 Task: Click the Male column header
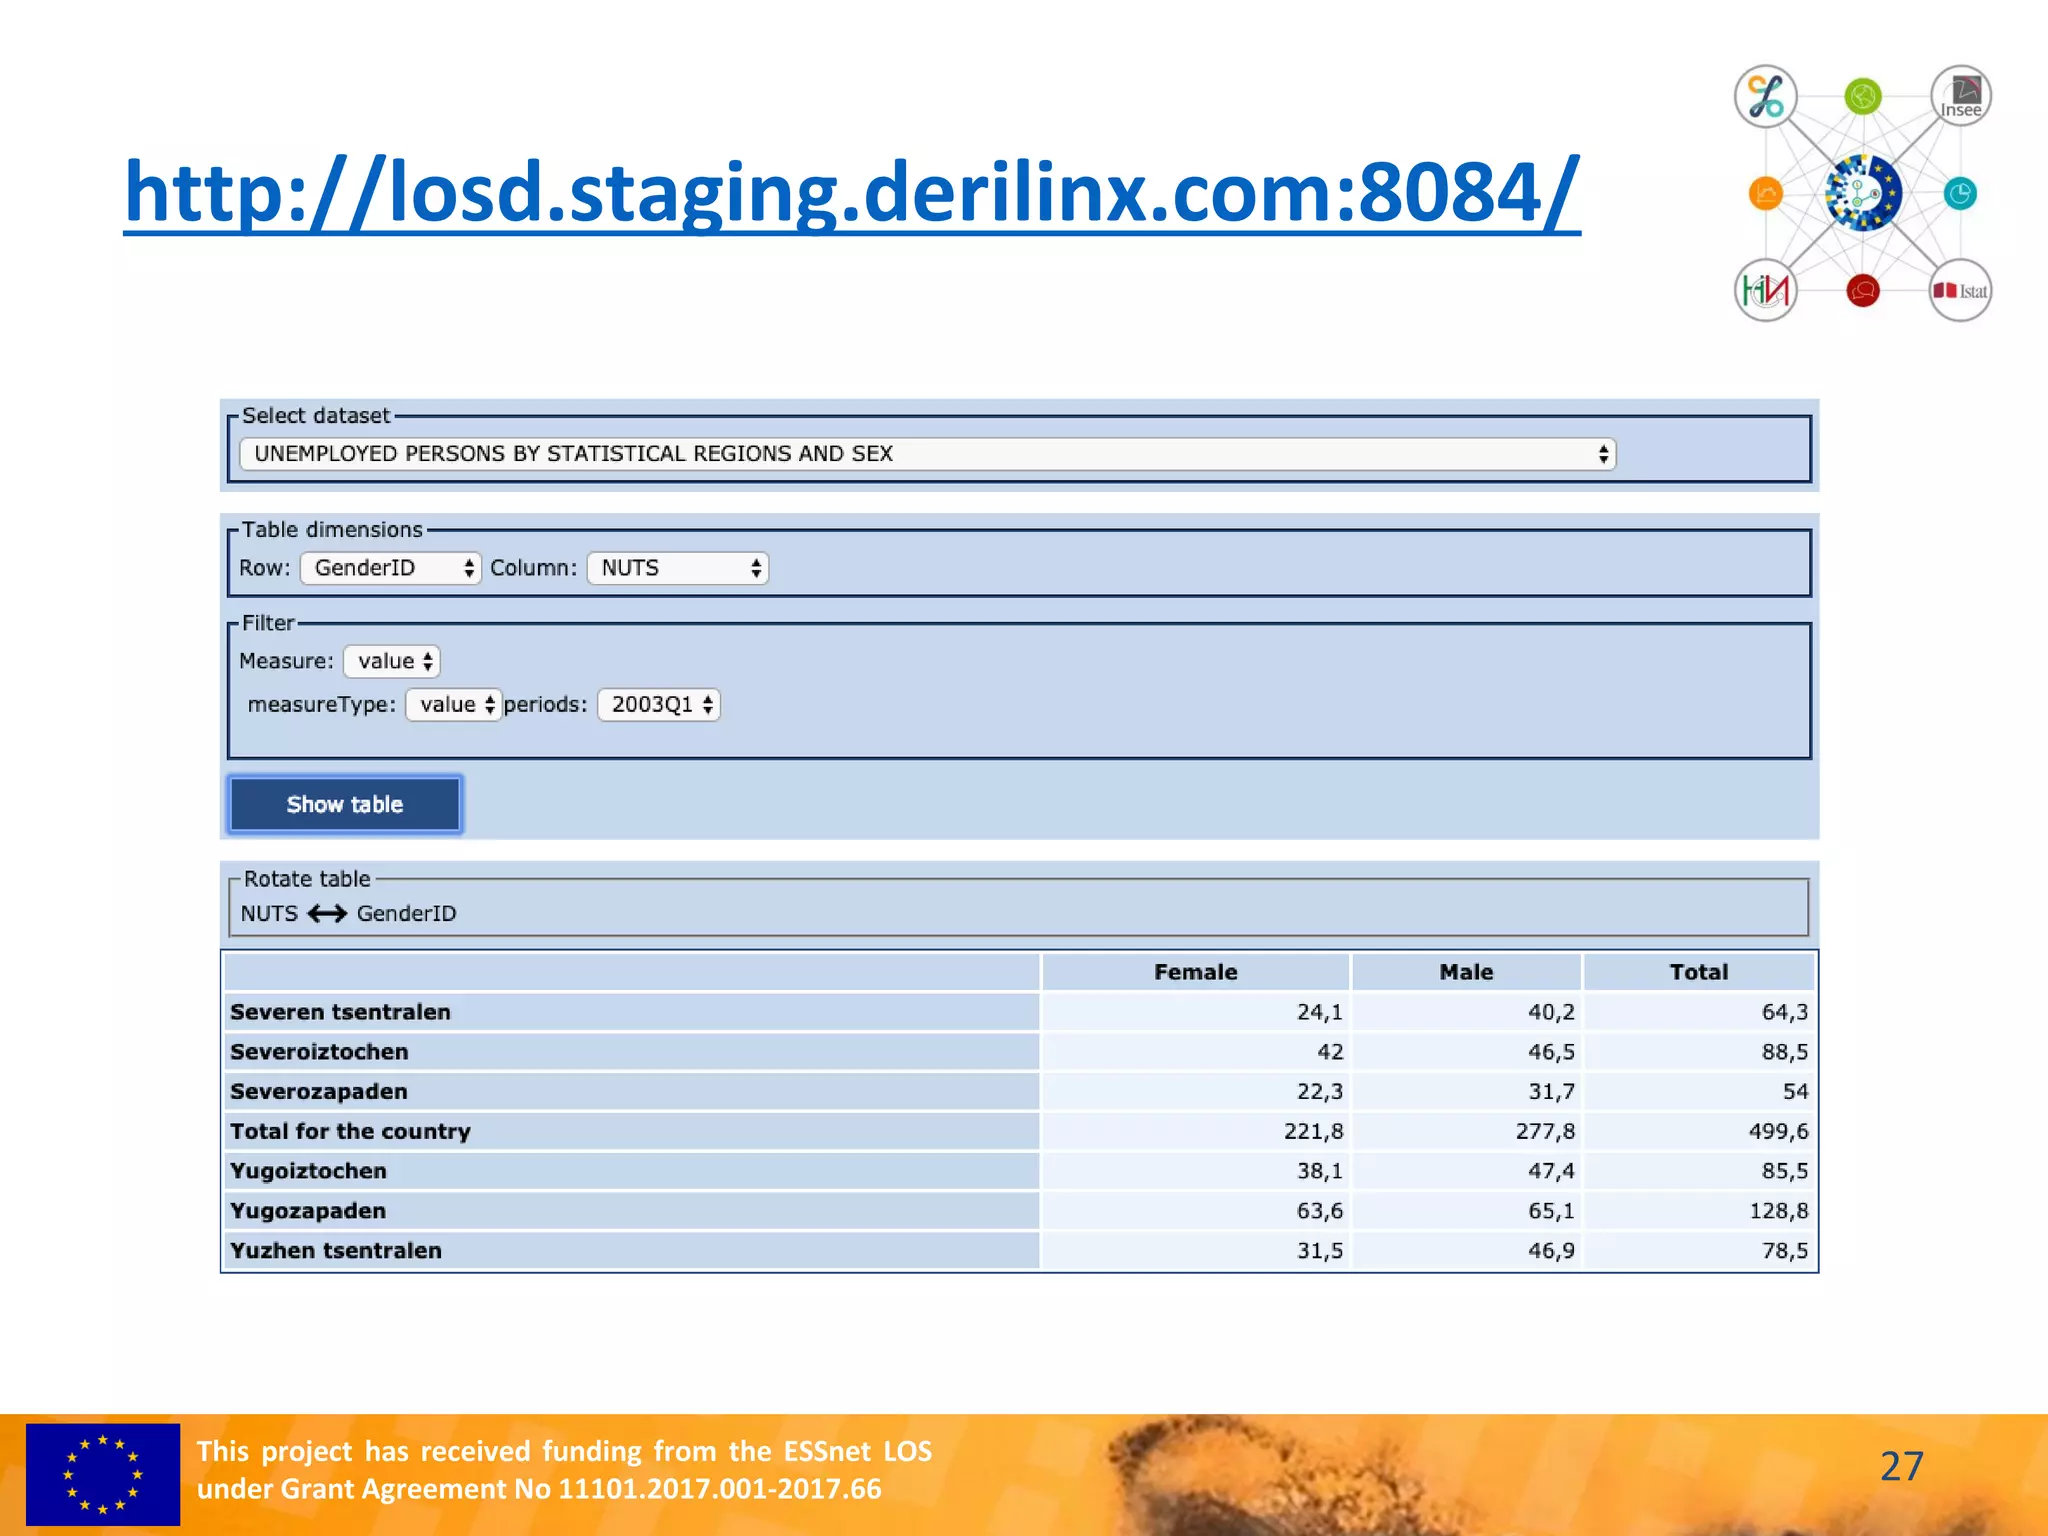click(x=1466, y=972)
